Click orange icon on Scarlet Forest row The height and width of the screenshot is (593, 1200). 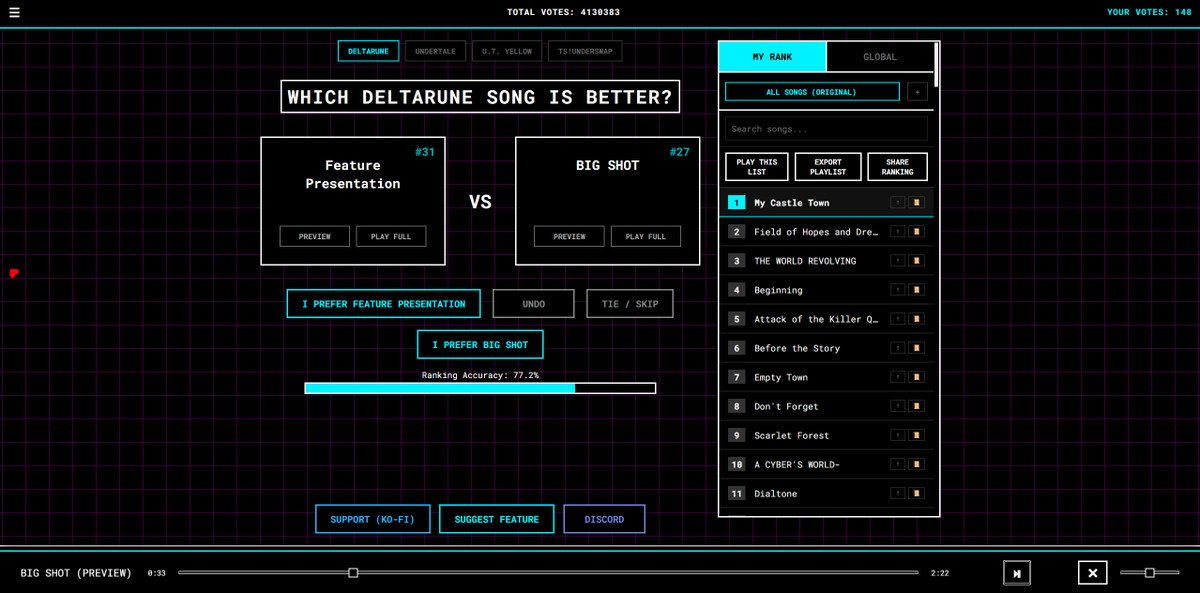coord(917,435)
